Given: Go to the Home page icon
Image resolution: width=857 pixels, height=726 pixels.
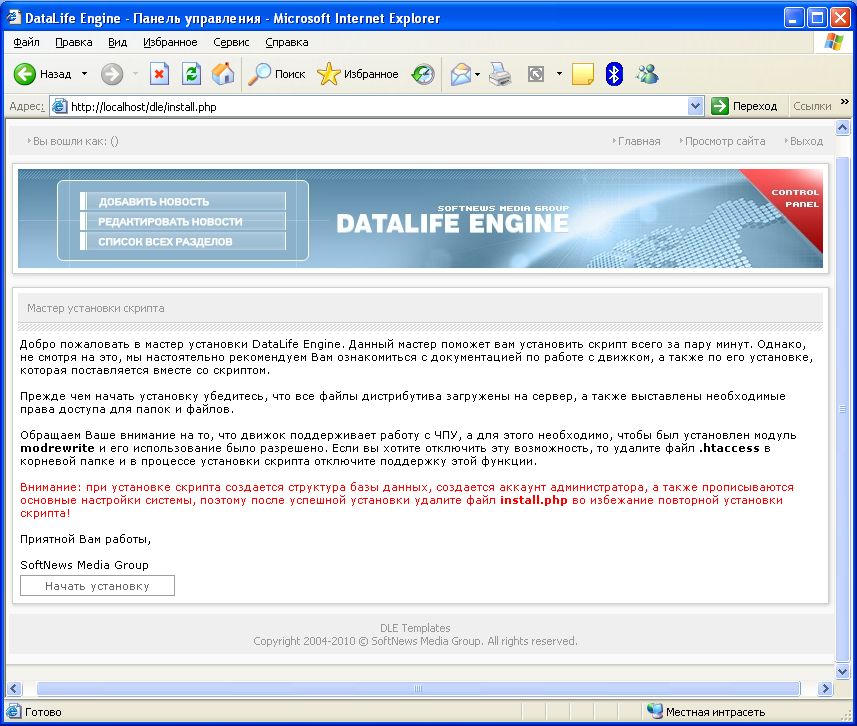Looking at the screenshot, I should pyautogui.click(x=223, y=74).
